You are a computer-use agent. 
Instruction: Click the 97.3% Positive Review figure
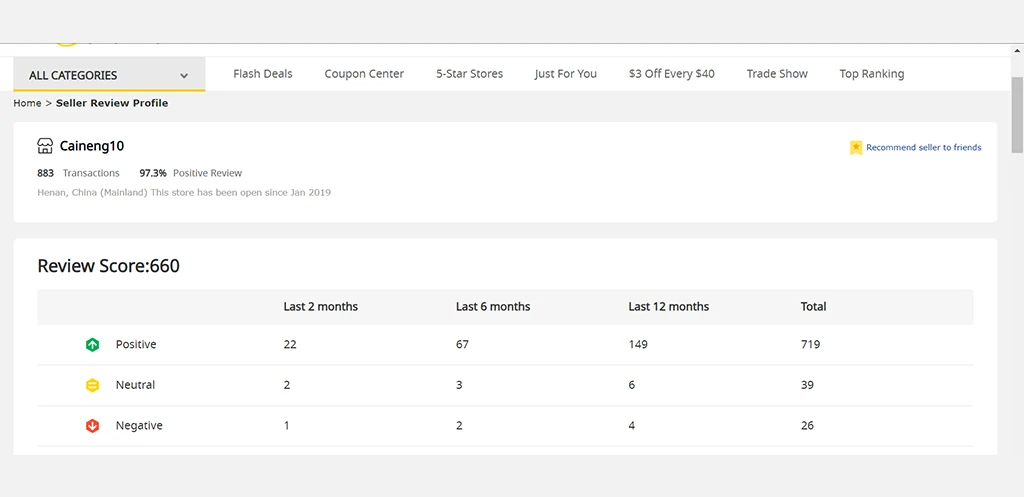click(191, 173)
